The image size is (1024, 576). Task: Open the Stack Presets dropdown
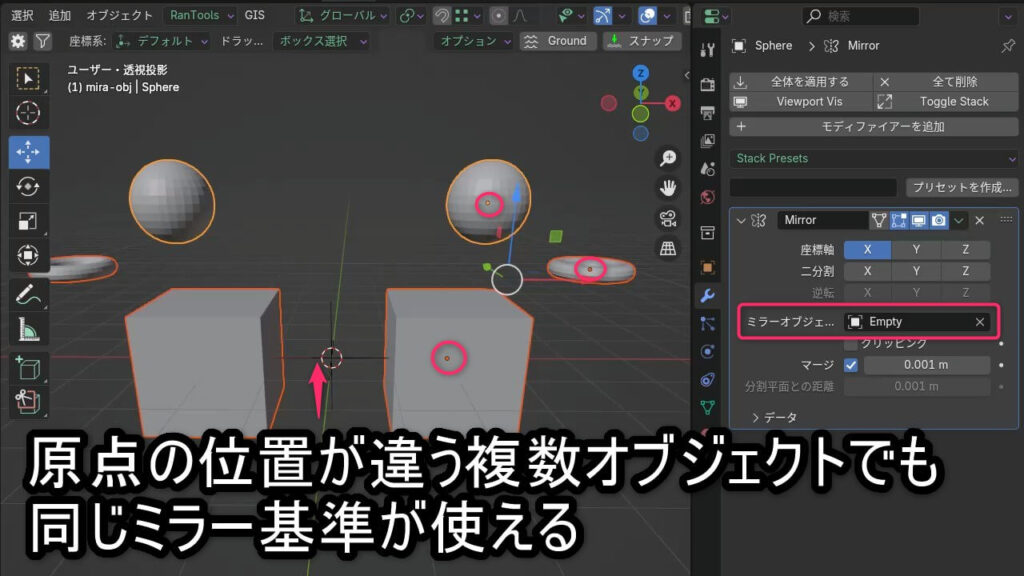point(874,158)
